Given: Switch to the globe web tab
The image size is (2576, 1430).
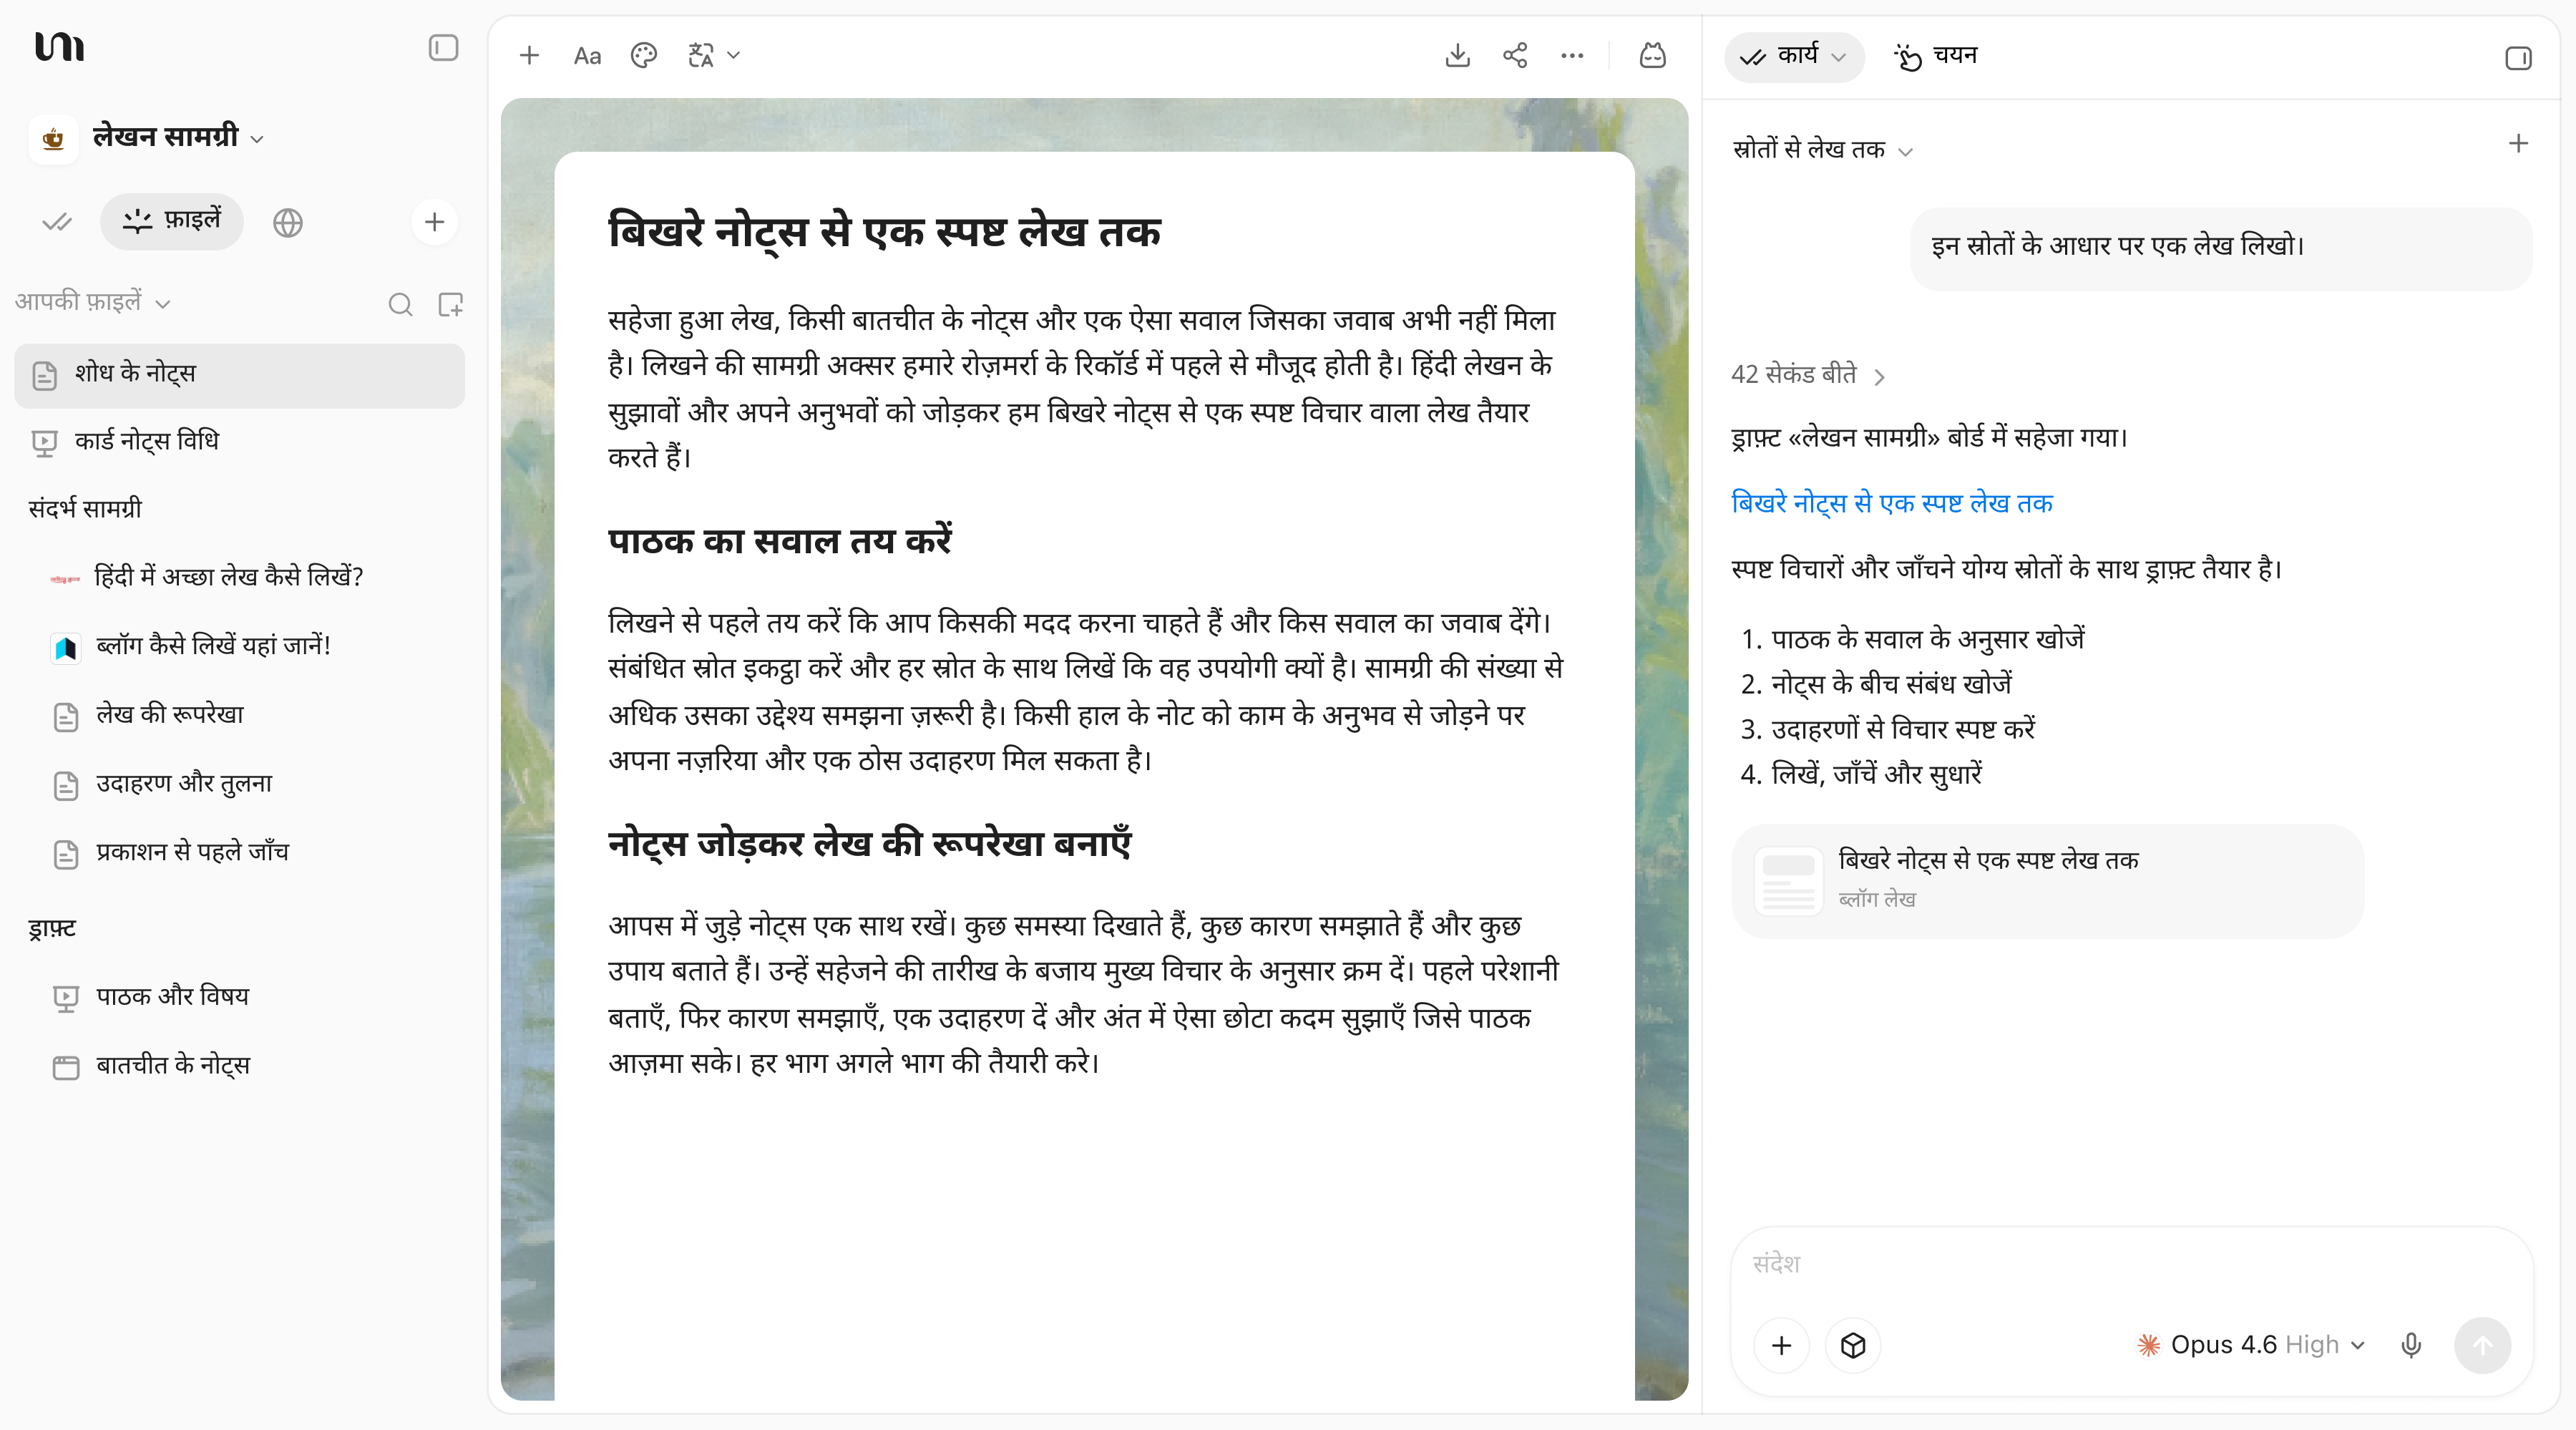Looking at the screenshot, I should (288, 222).
